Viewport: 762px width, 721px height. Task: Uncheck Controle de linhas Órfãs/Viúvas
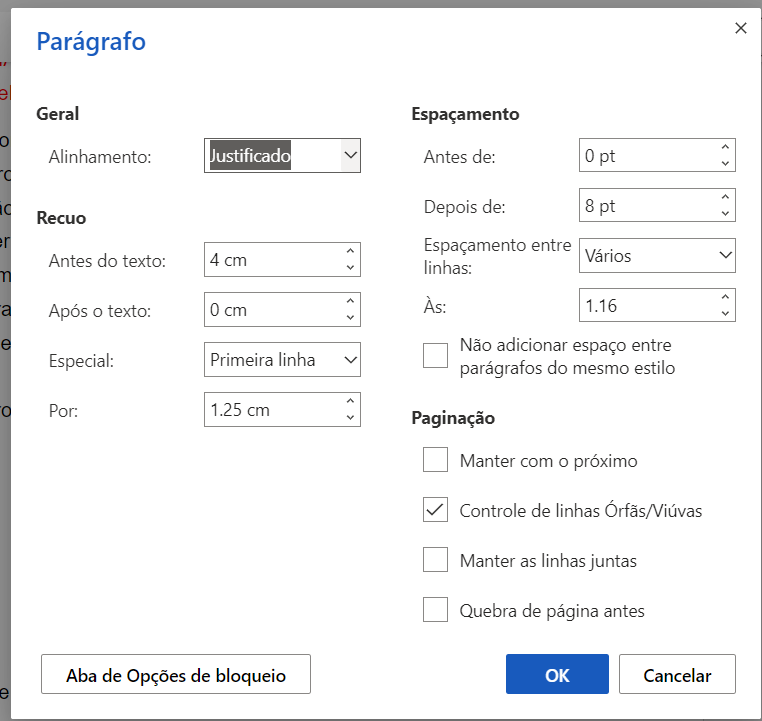pyautogui.click(x=435, y=510)
